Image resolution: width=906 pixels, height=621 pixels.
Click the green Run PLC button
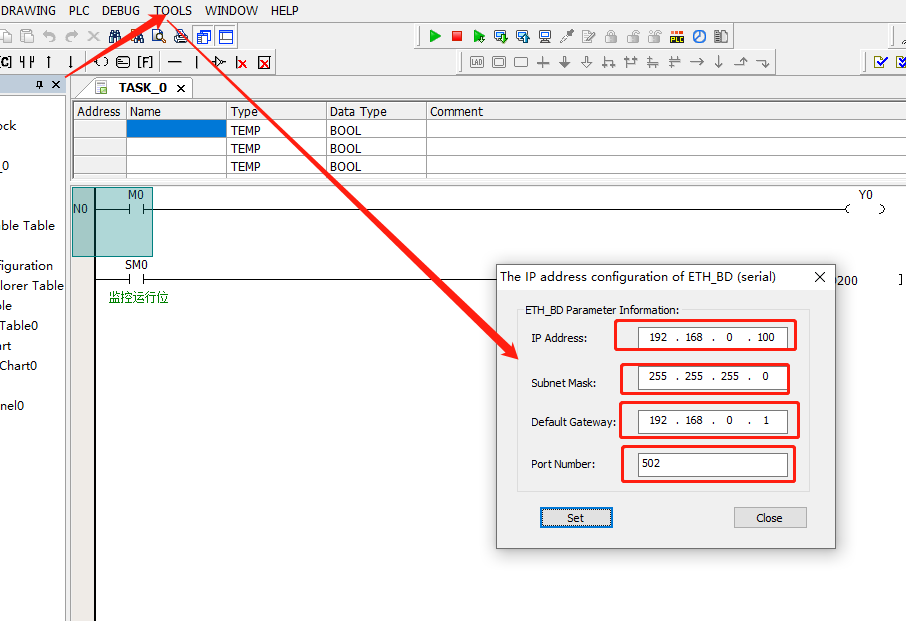point(435,36)
